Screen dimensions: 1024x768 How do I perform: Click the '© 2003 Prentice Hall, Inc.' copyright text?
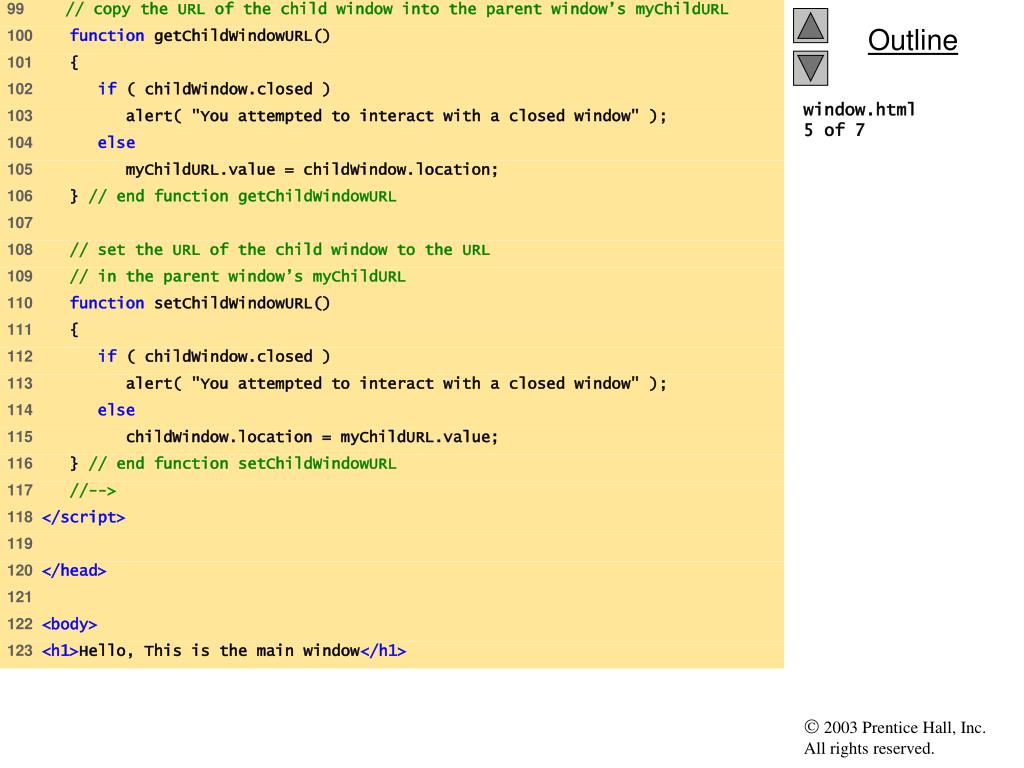pos(895,728)
